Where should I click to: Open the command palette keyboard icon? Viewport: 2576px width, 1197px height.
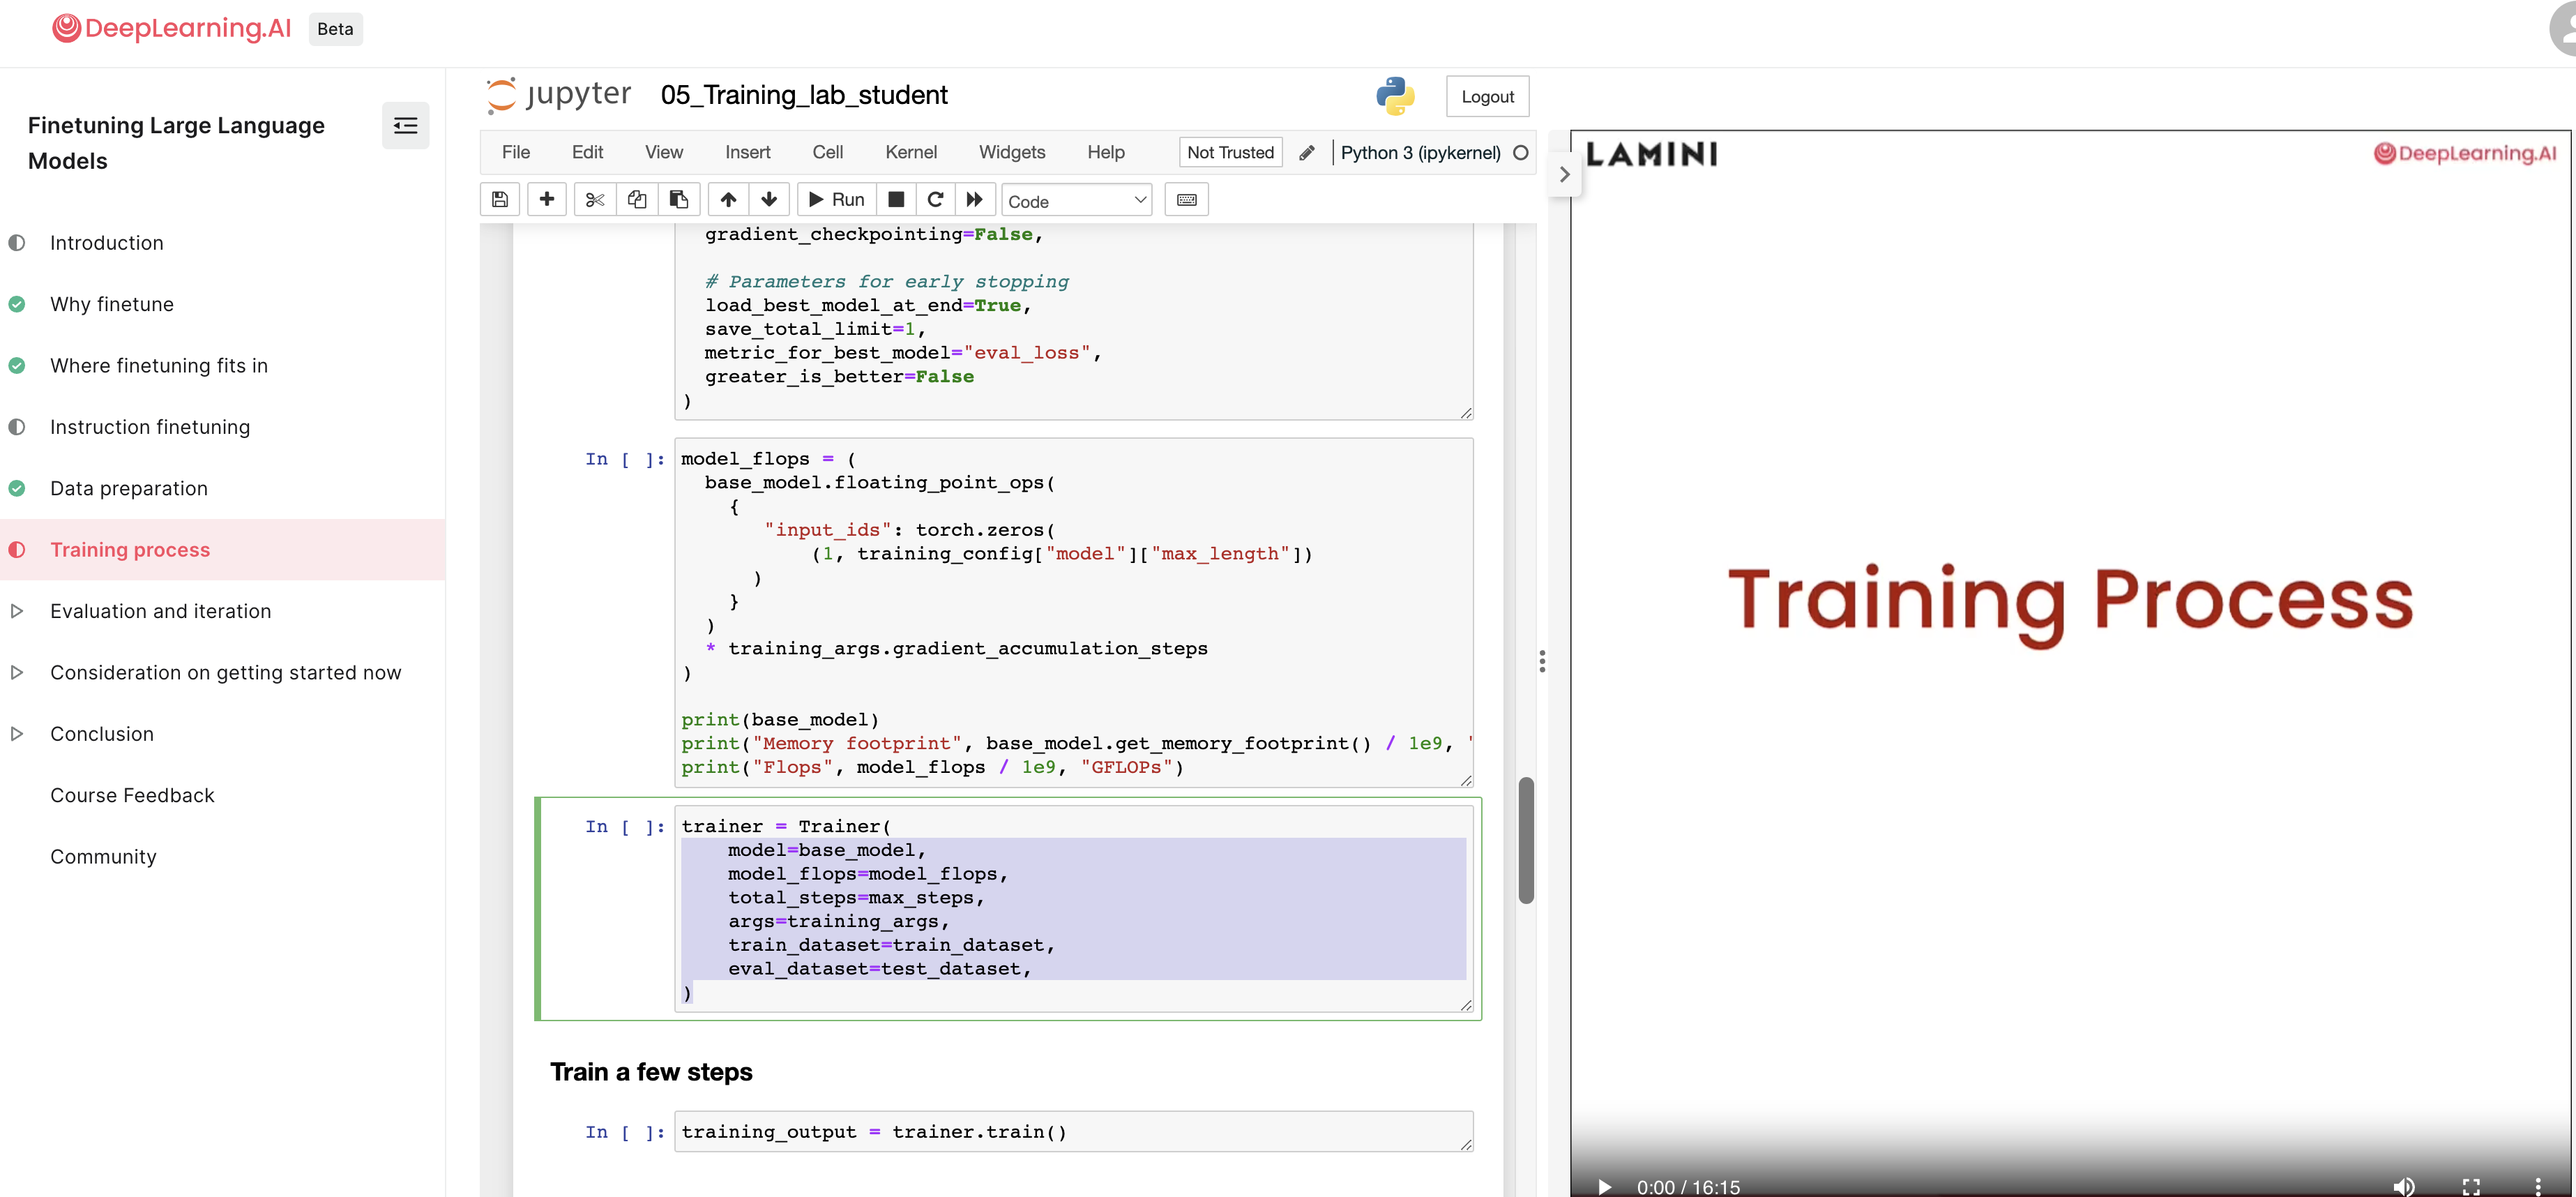1186,199
